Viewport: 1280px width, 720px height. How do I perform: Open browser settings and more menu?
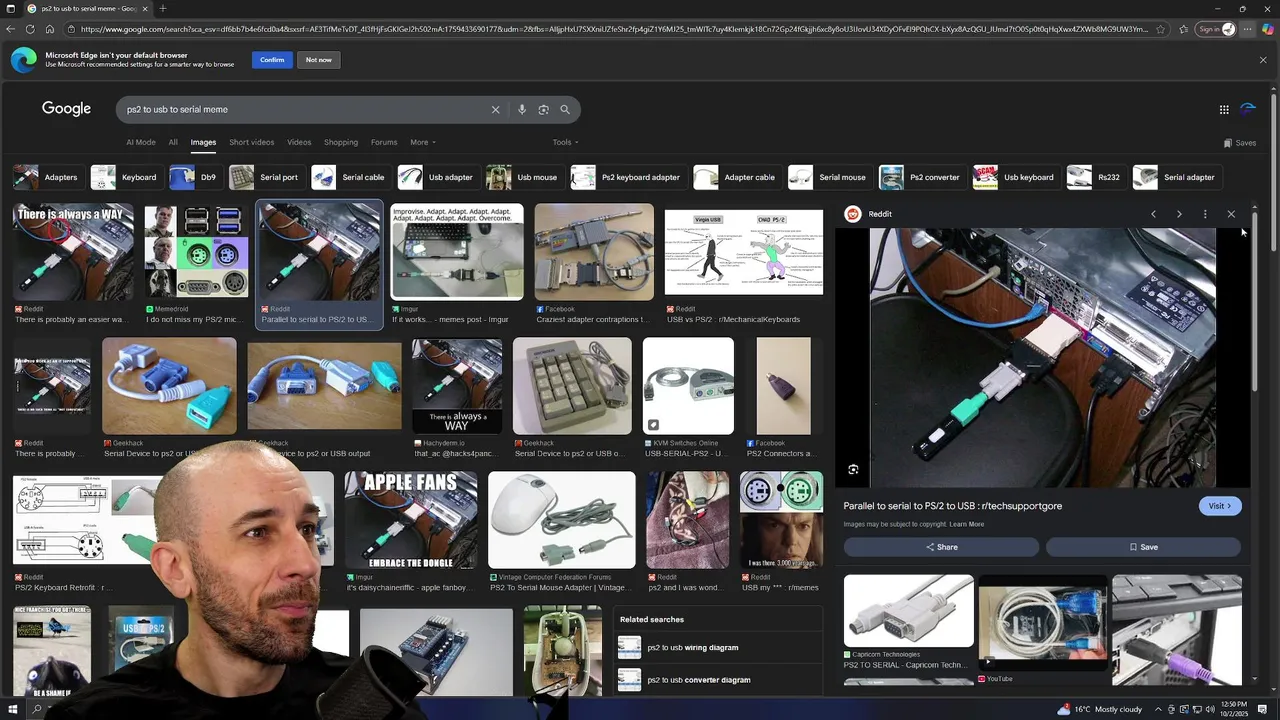(x=1247, y=29)
